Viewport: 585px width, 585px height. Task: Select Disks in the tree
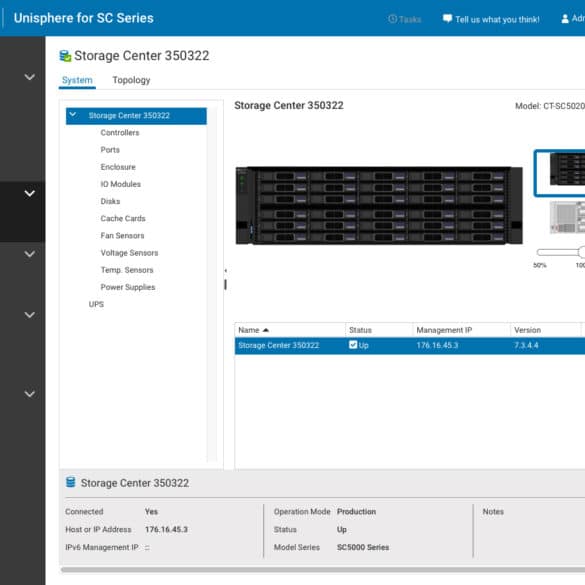tap(110, 201)
